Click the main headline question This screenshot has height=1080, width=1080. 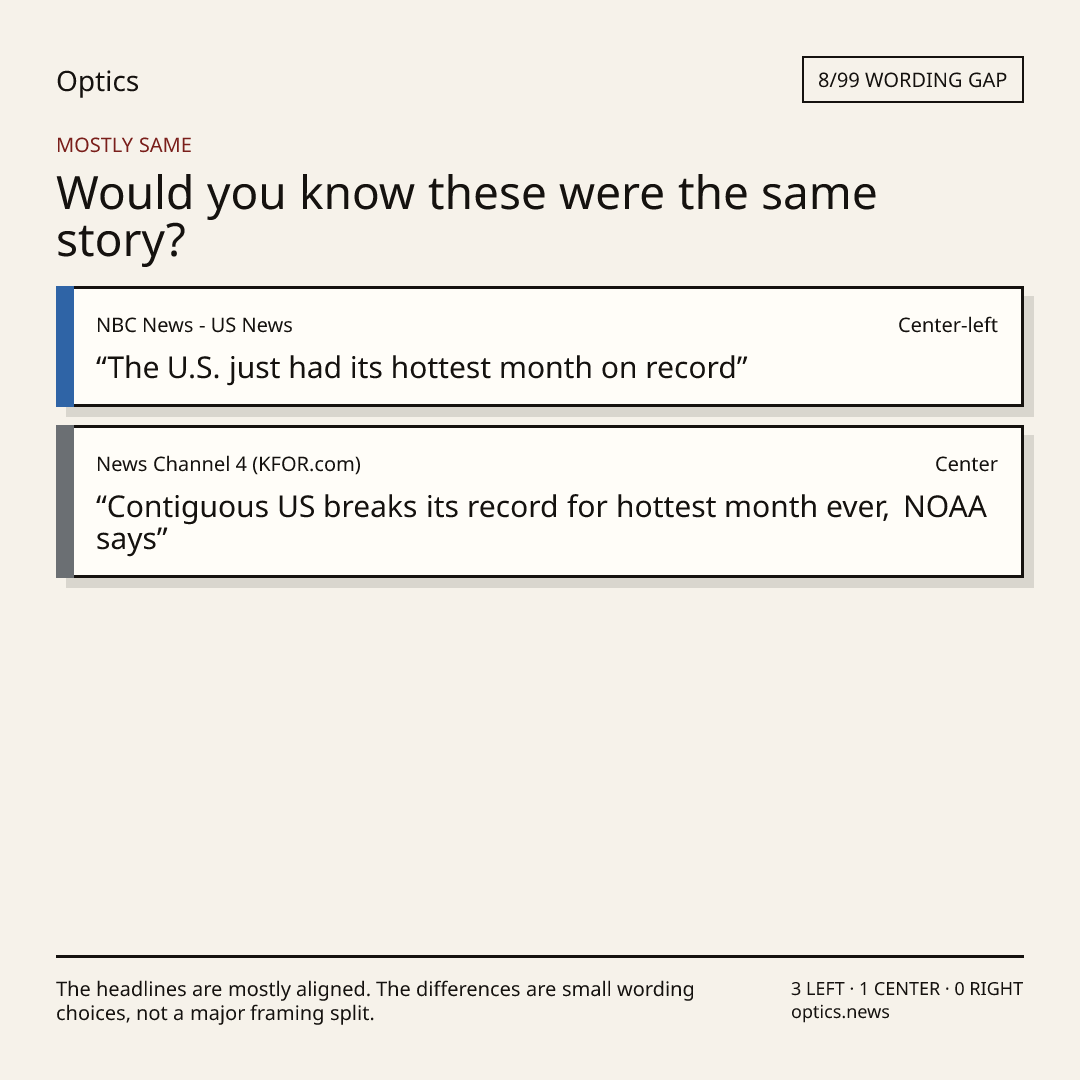[x=466, y=216]
